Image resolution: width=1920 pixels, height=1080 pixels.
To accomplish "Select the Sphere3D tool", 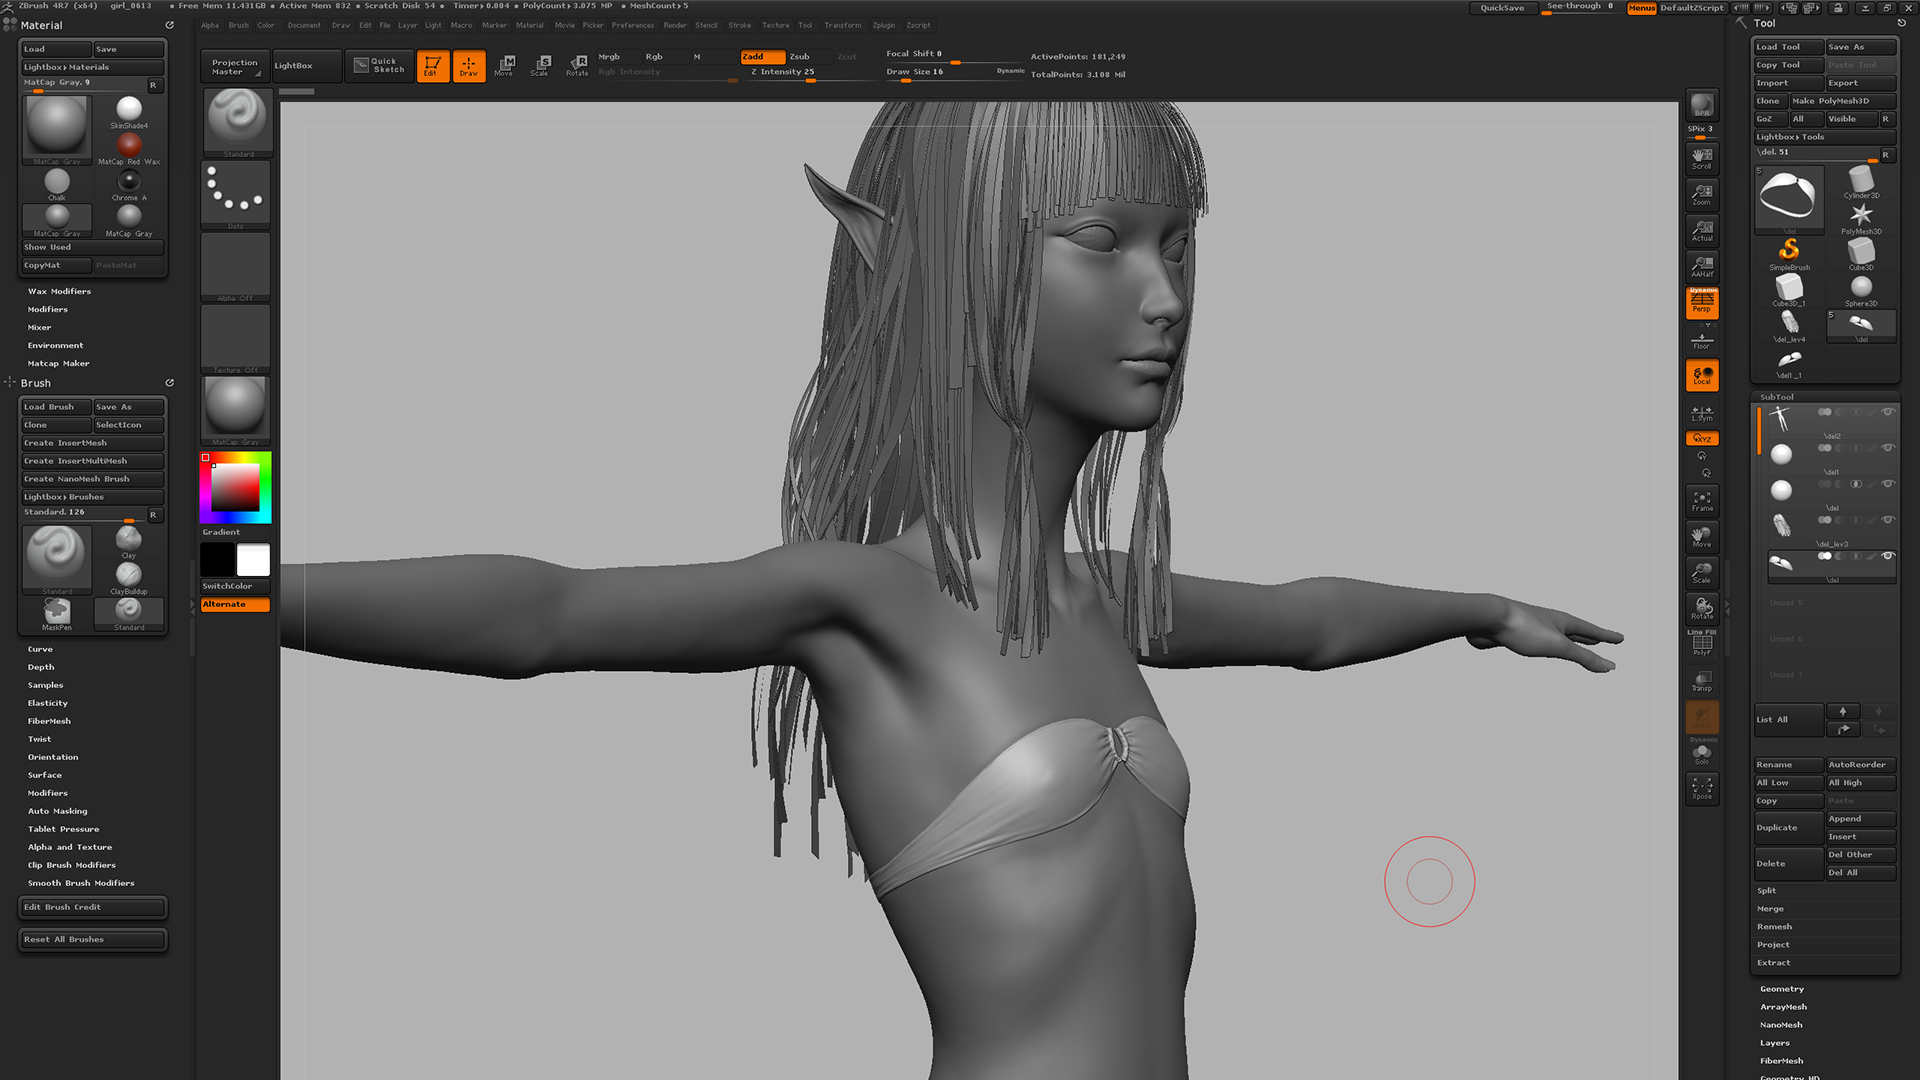I will [1861, 288].
